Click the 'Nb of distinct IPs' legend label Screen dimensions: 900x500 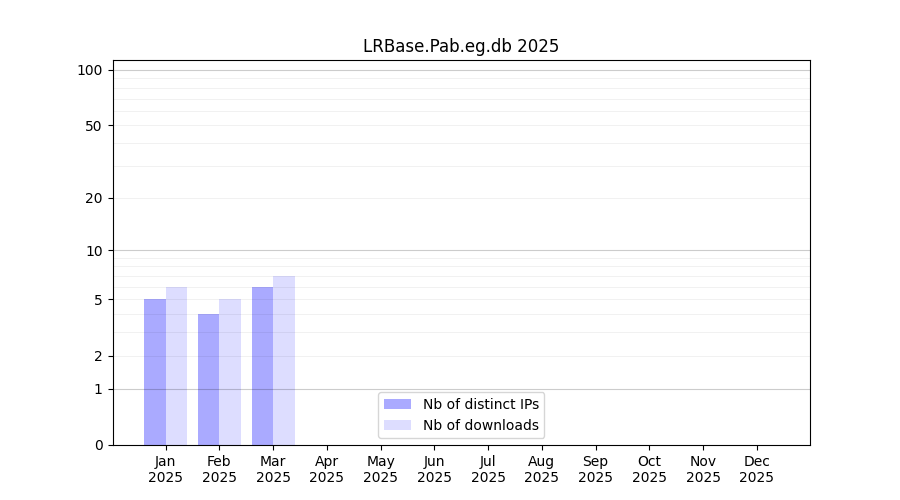click(480, 404)
